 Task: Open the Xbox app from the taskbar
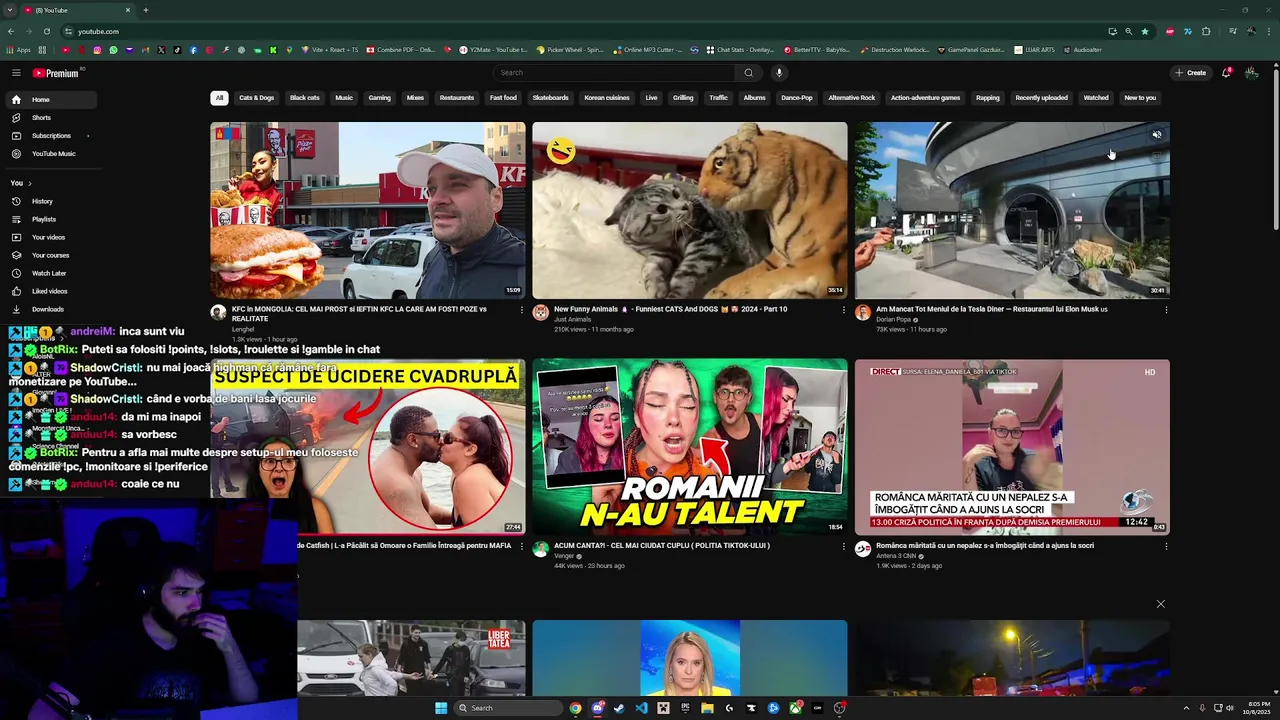point(795,708)
